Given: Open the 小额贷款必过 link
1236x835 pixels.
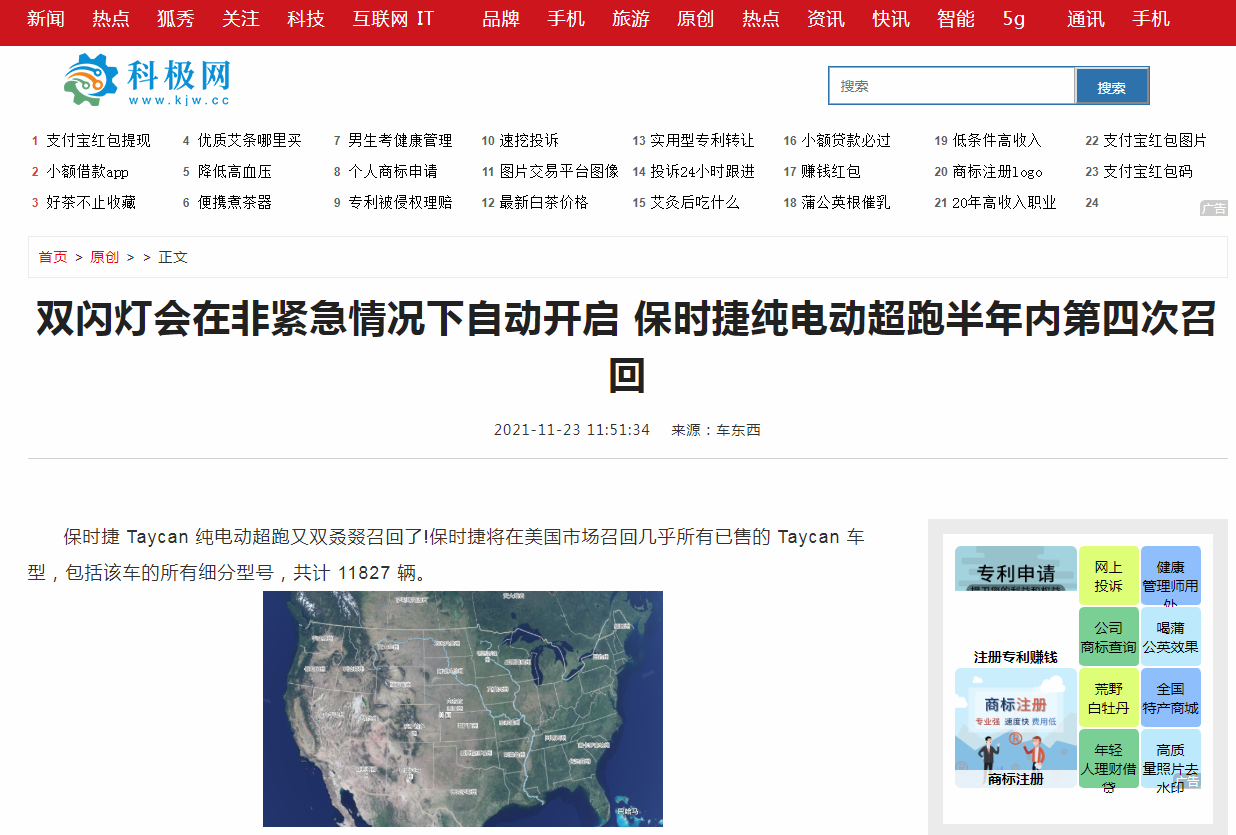Looking at the screenshot, I should (x=846, y=141).
